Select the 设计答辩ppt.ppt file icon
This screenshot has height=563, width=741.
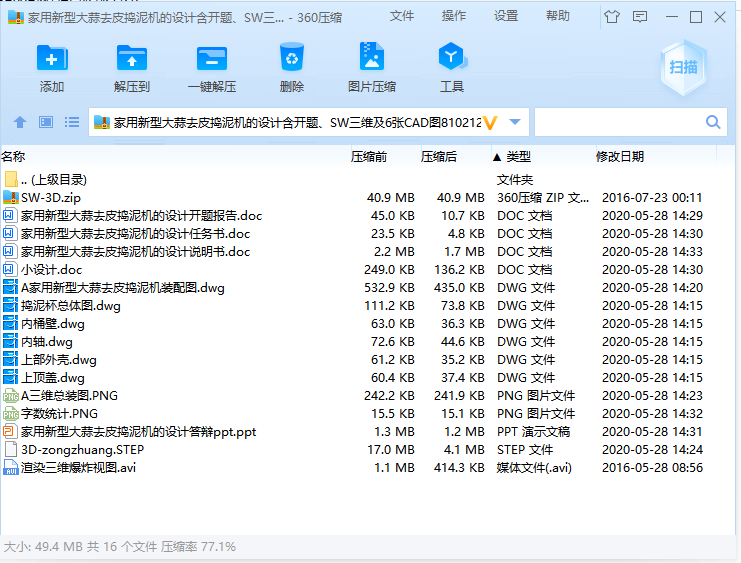pyautogui.click(x=9, y=431)
